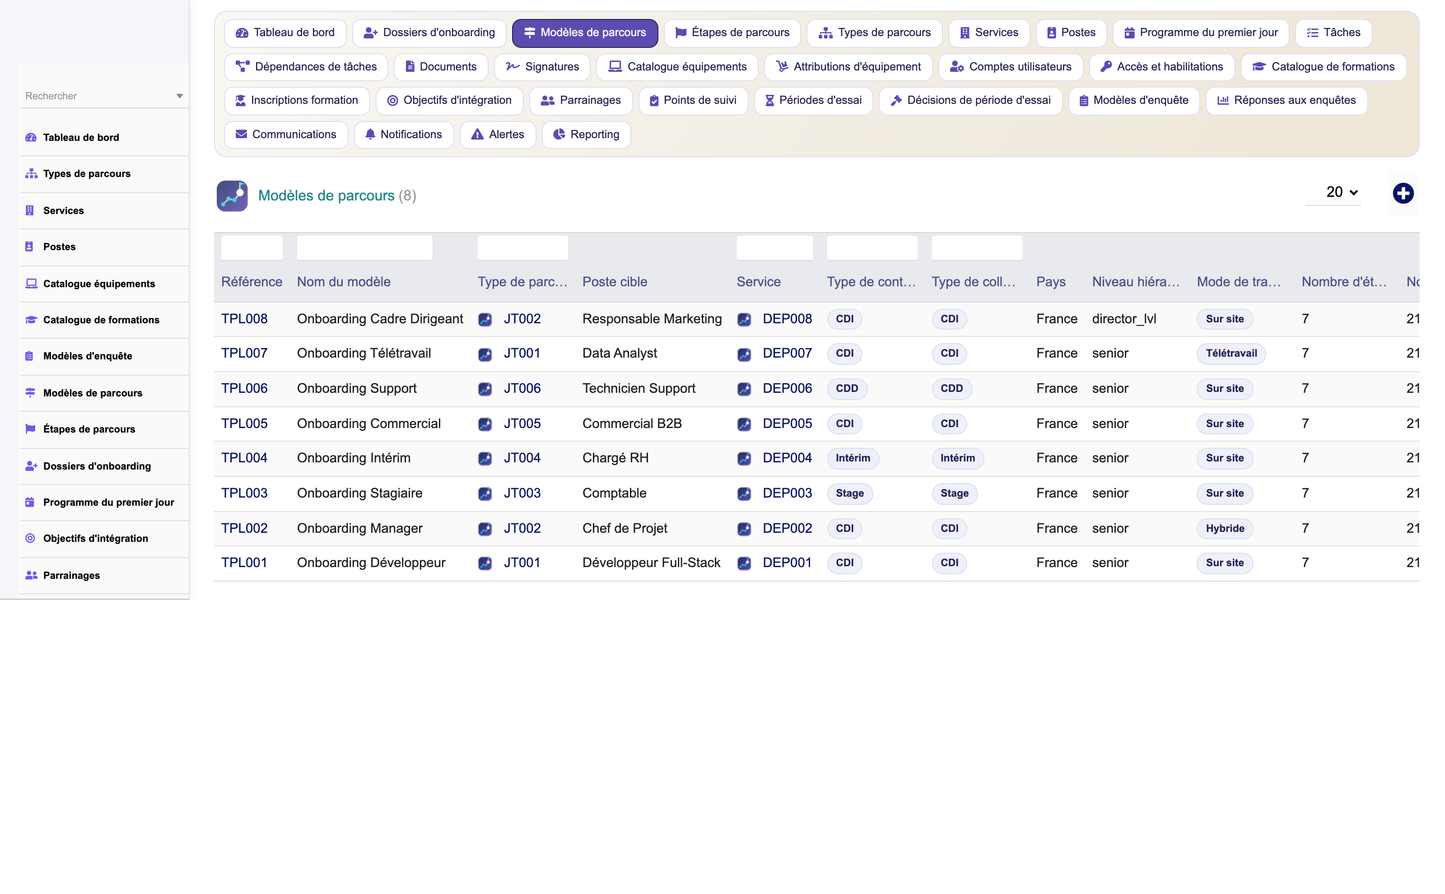This screenshot has height=894, width=1445.
Task: Click the Référence column filter field
Action: (252, 248)
